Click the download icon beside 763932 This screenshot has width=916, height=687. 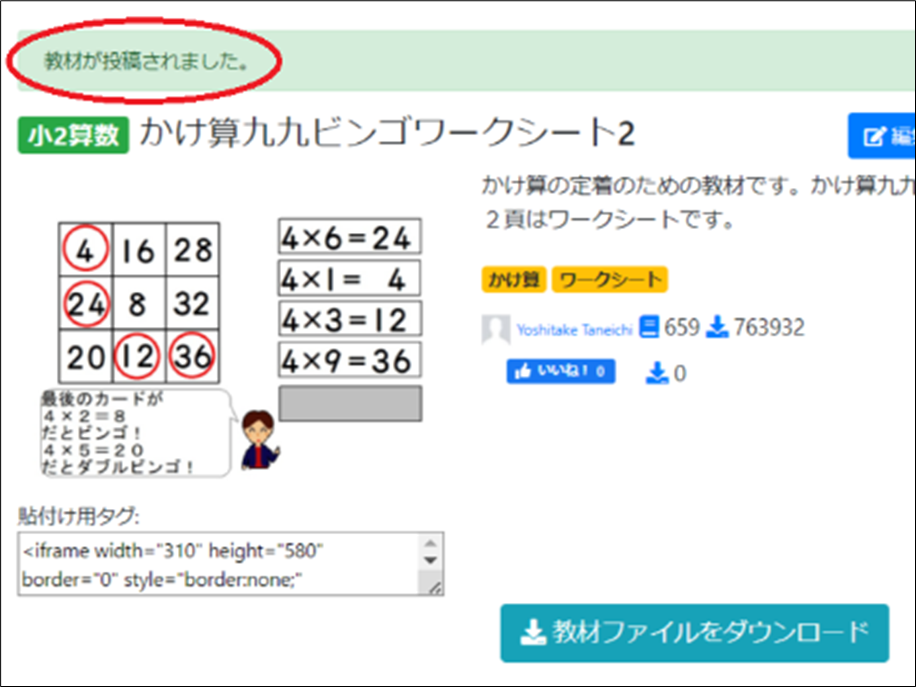[x=717, y=327]
